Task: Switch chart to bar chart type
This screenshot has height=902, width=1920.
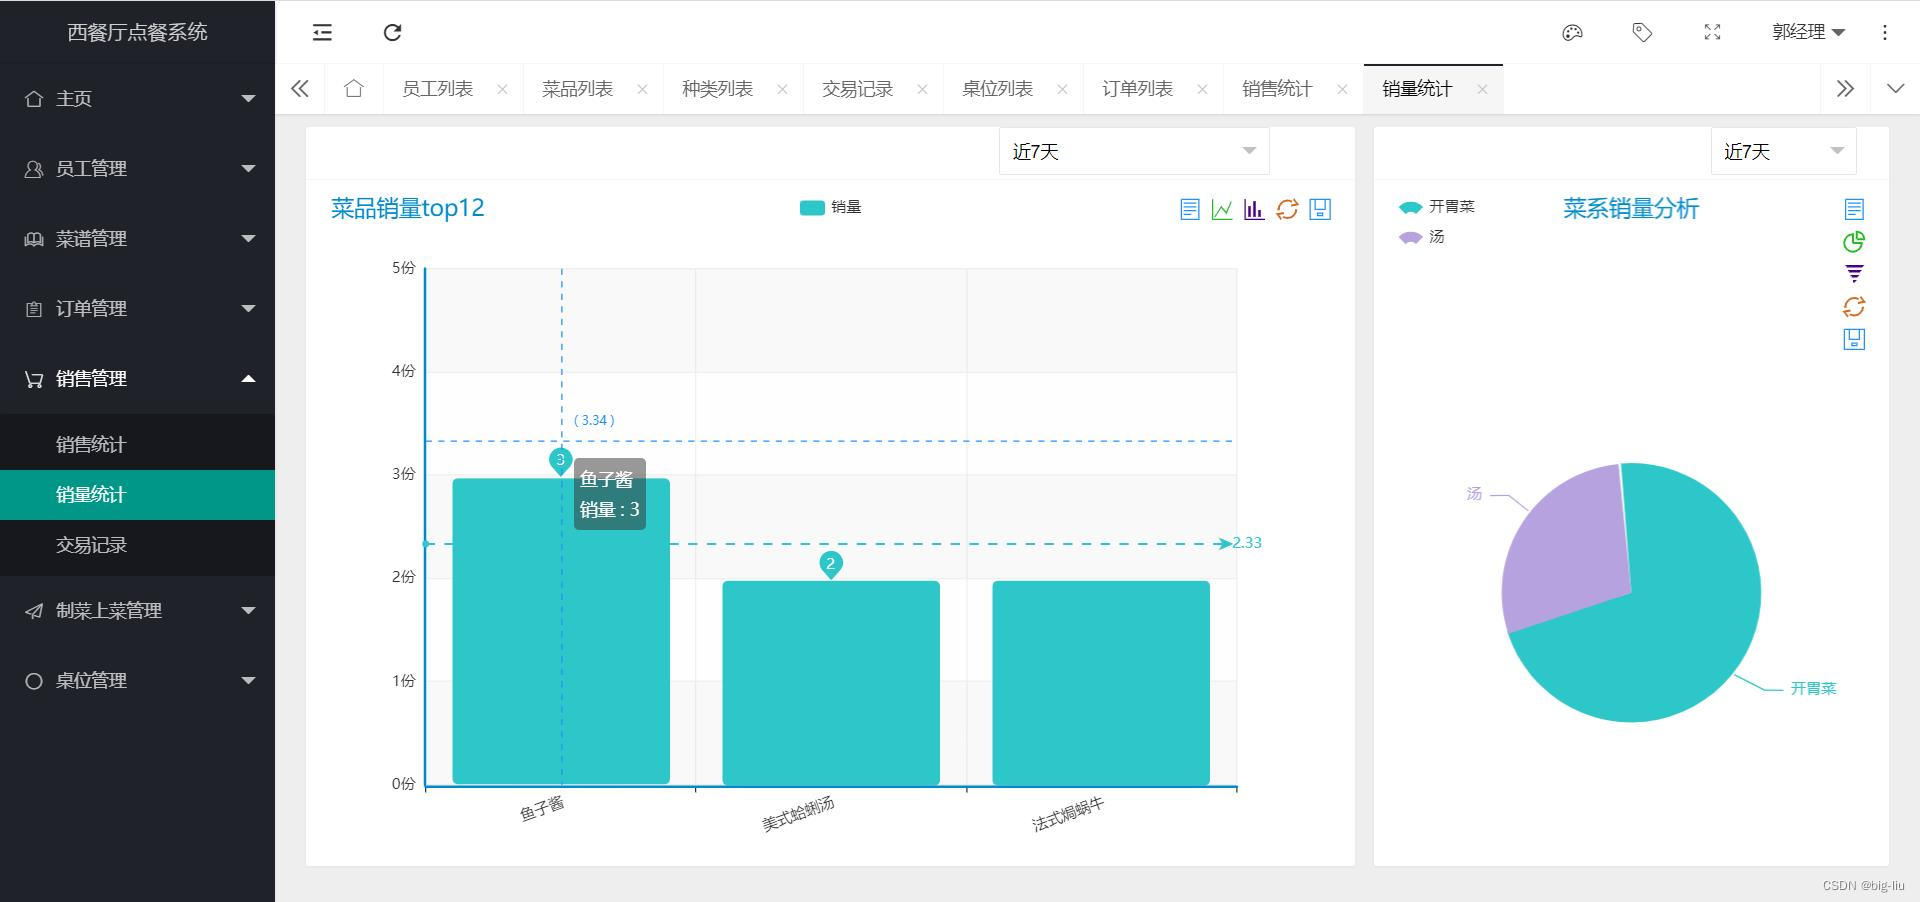Action: coord(1254,209)
